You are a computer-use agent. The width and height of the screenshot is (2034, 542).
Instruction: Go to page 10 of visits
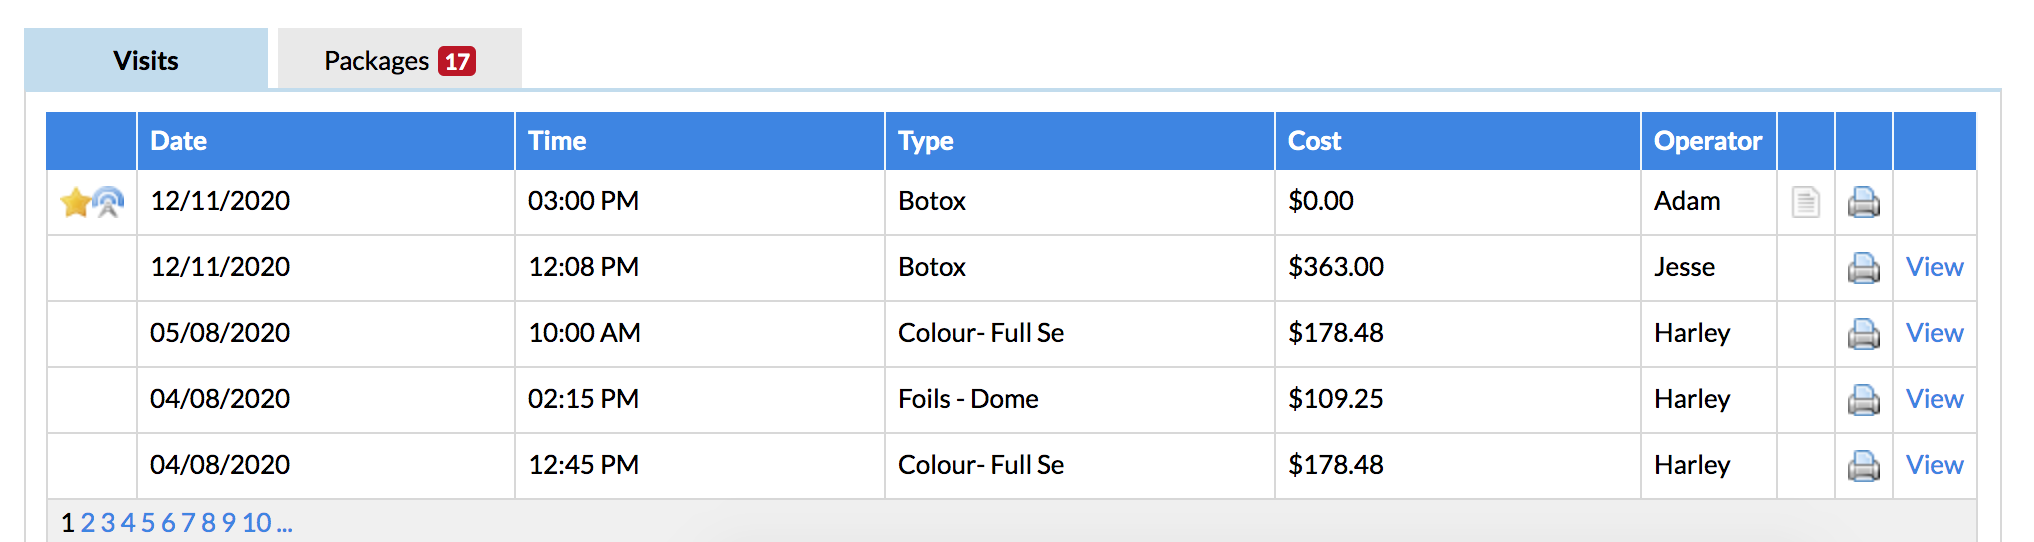[256, 523]
